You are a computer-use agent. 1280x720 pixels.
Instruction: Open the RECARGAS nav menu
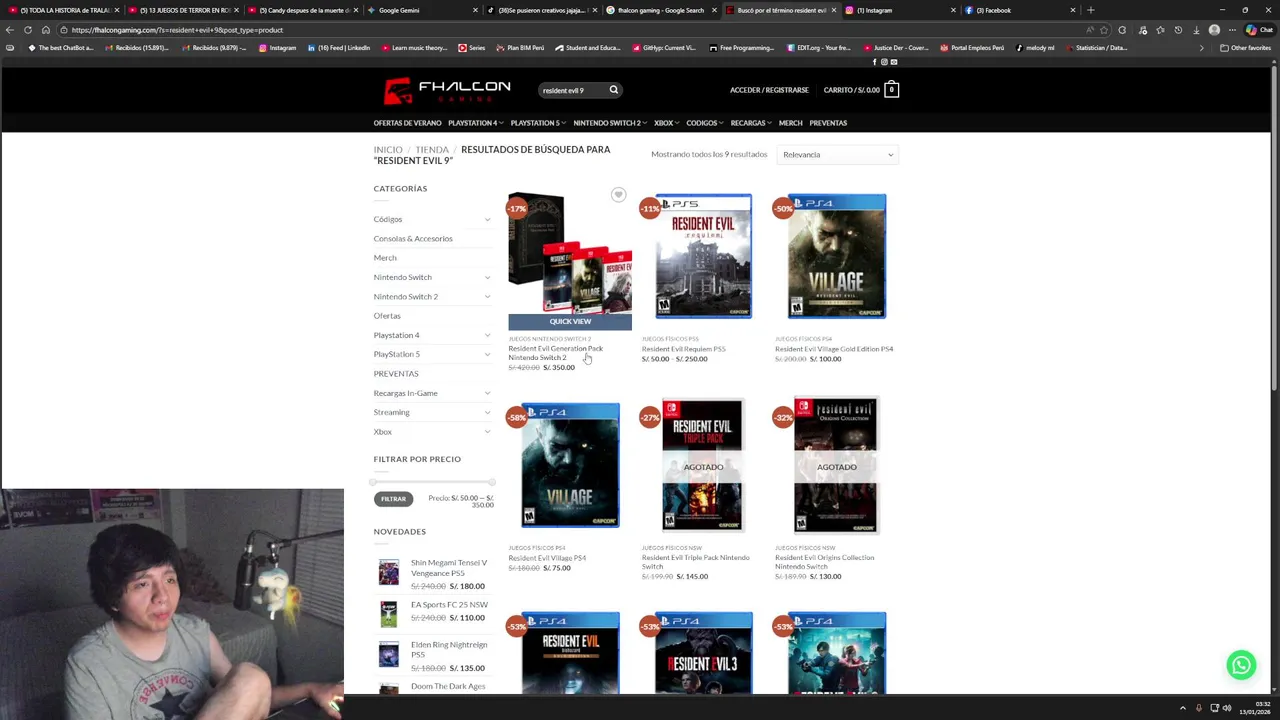[x=751, y=123]
